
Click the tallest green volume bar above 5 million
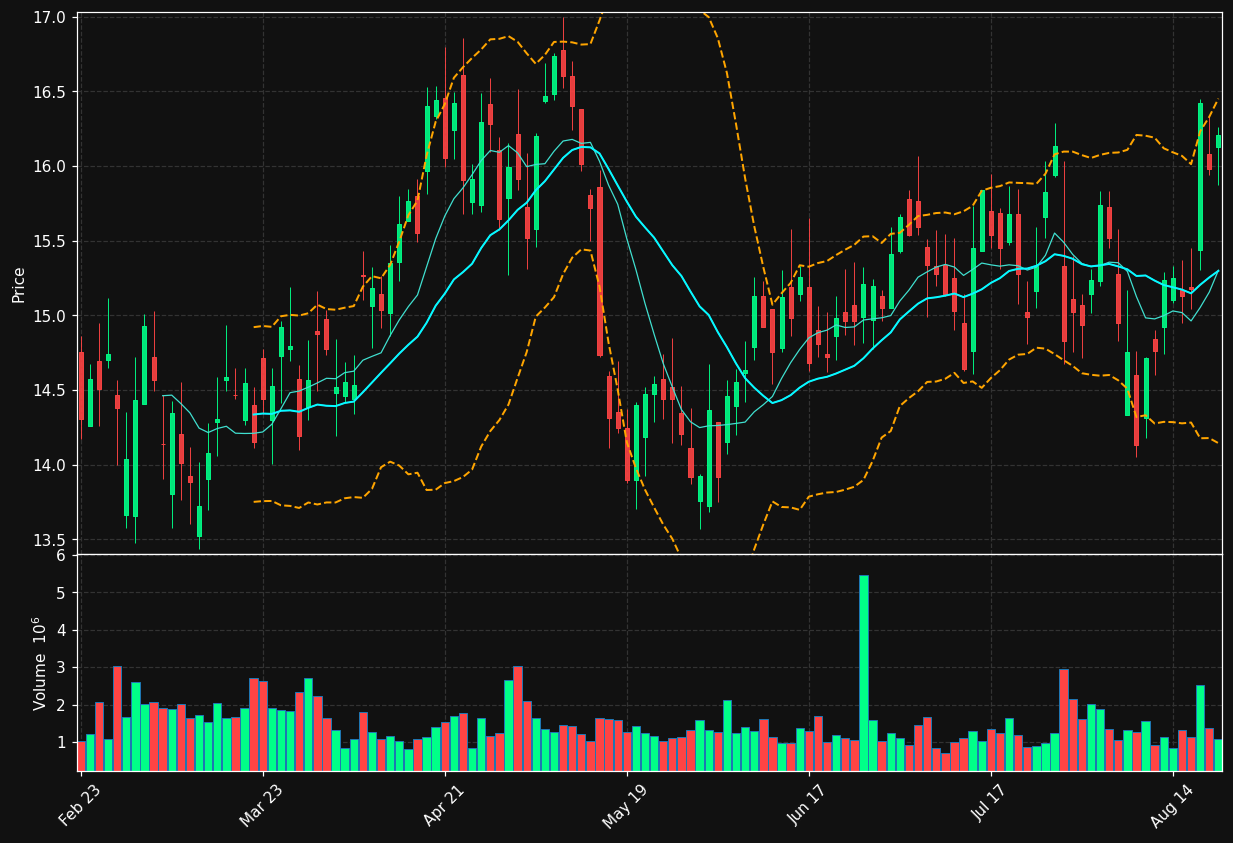click(864, 673)
